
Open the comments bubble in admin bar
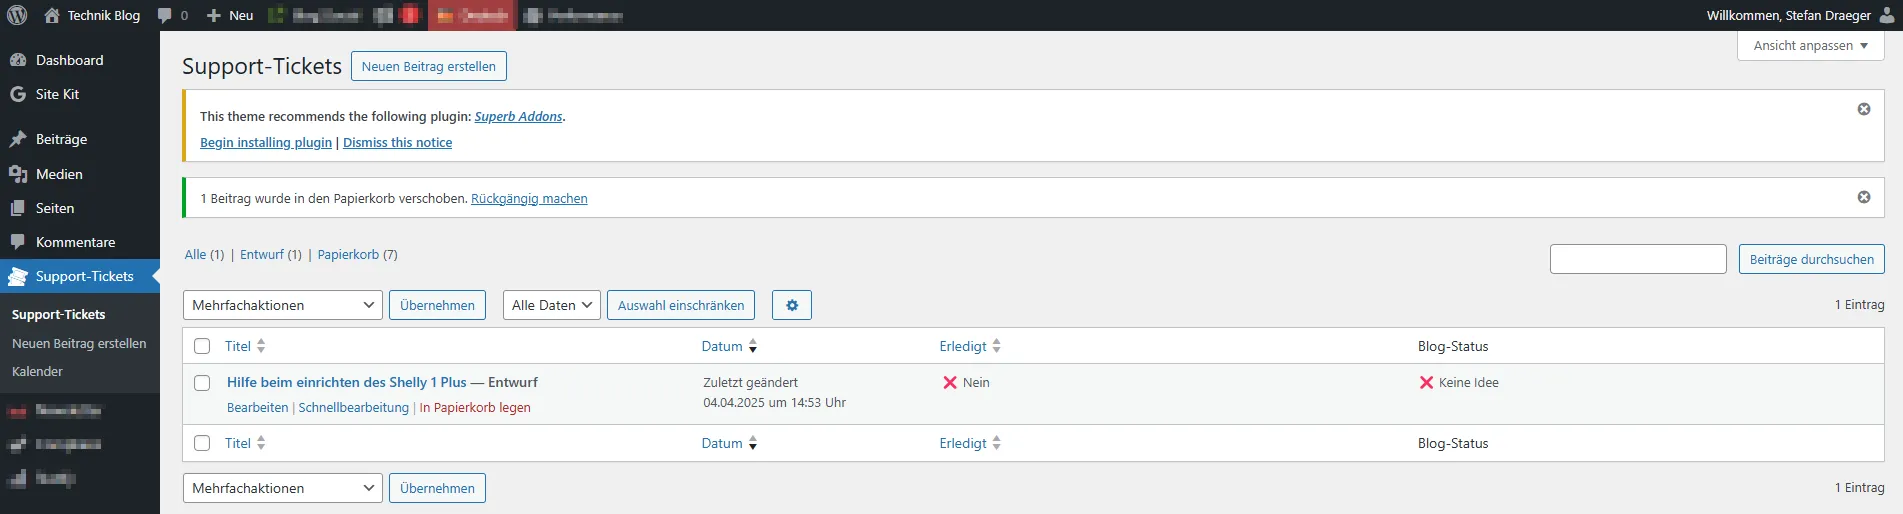click(x=172, y=15)
